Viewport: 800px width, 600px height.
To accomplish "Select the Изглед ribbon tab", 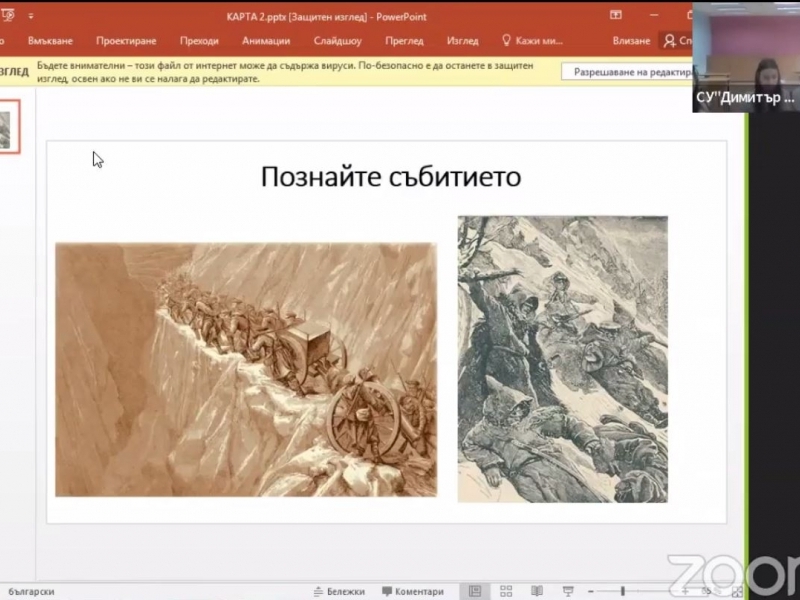I will [x=462, y=41].
